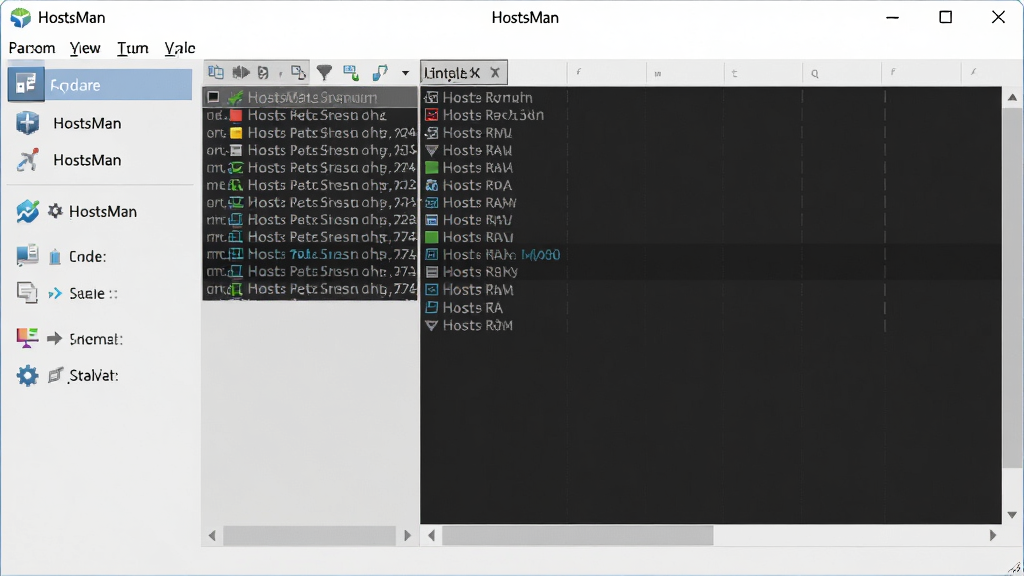
Task: Select the "Hosts RAh M/090" highlighted row
Action: [x=711, y=255]
